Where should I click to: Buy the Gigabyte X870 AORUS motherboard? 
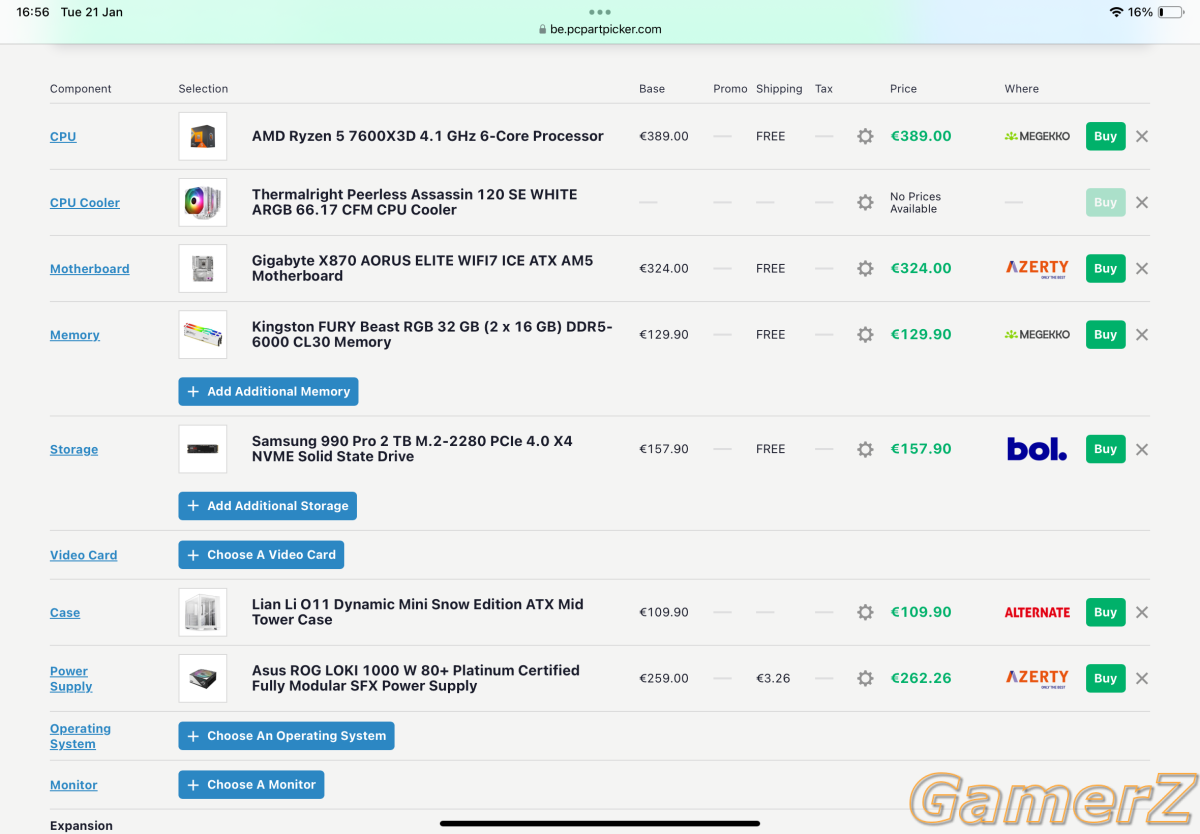(1105, 268)
